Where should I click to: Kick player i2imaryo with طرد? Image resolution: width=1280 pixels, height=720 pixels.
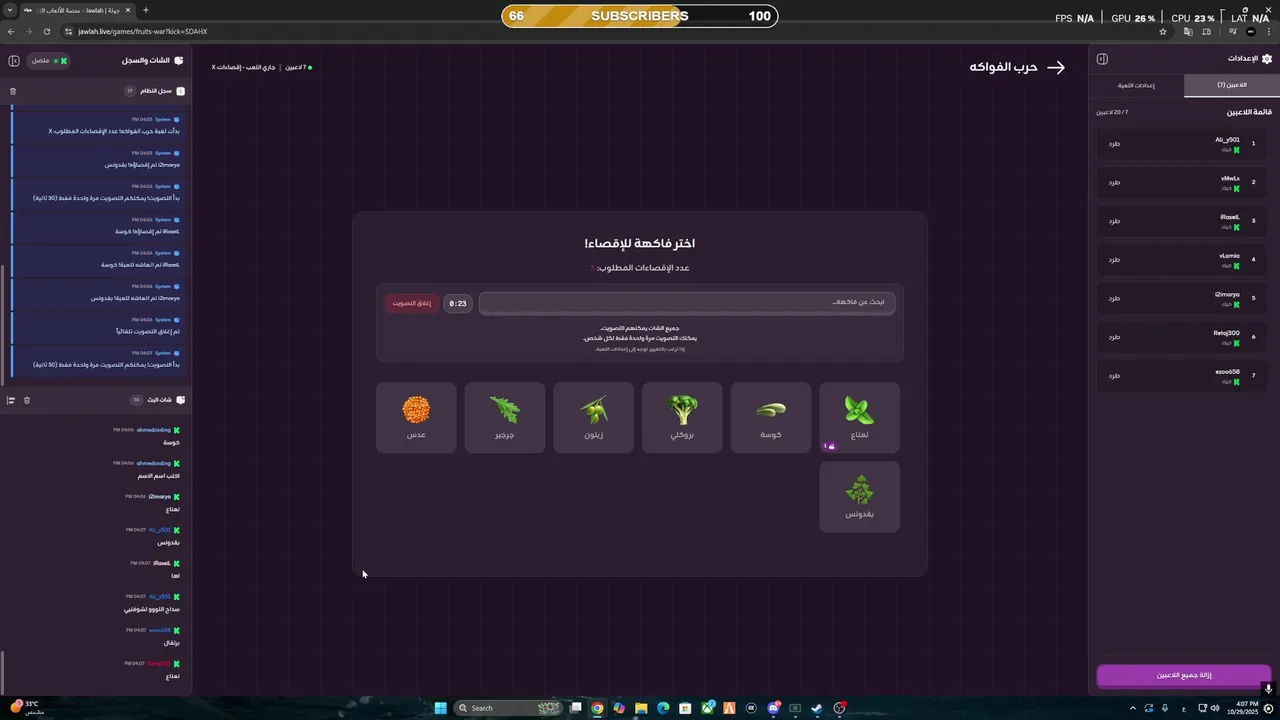click(1114, 298)
